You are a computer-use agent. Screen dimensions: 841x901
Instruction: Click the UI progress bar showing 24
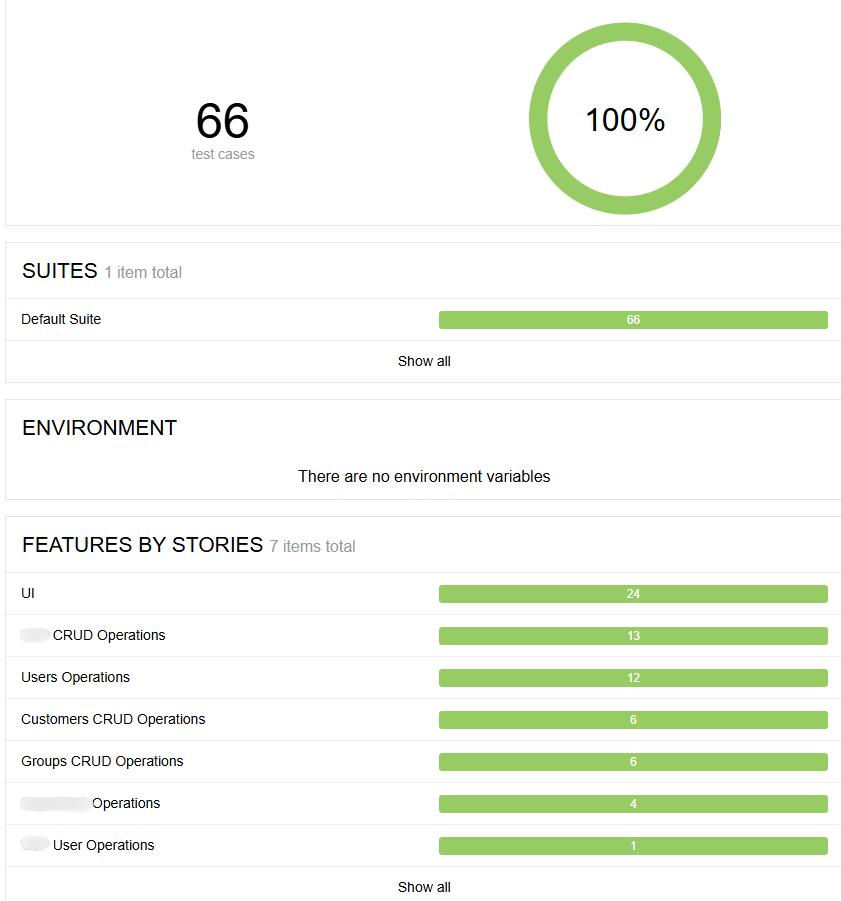633,594
